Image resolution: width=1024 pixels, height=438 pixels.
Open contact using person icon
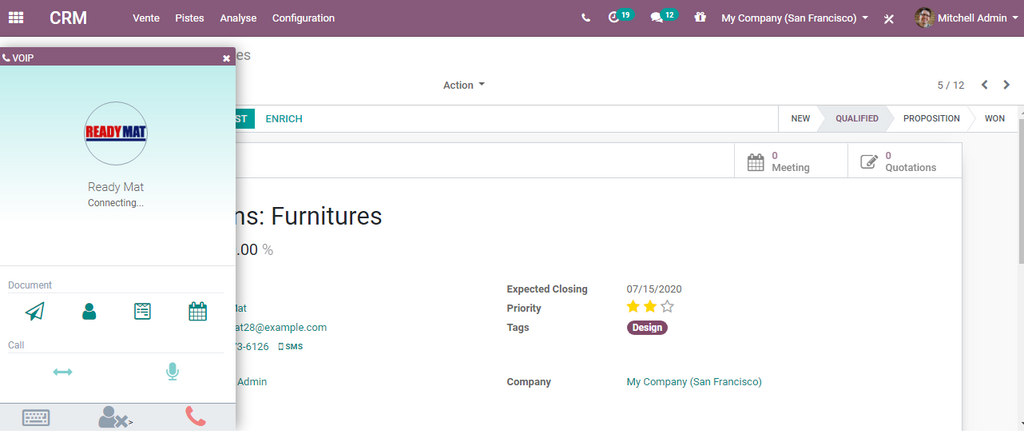pyautogui.click(x=89, y=312)
